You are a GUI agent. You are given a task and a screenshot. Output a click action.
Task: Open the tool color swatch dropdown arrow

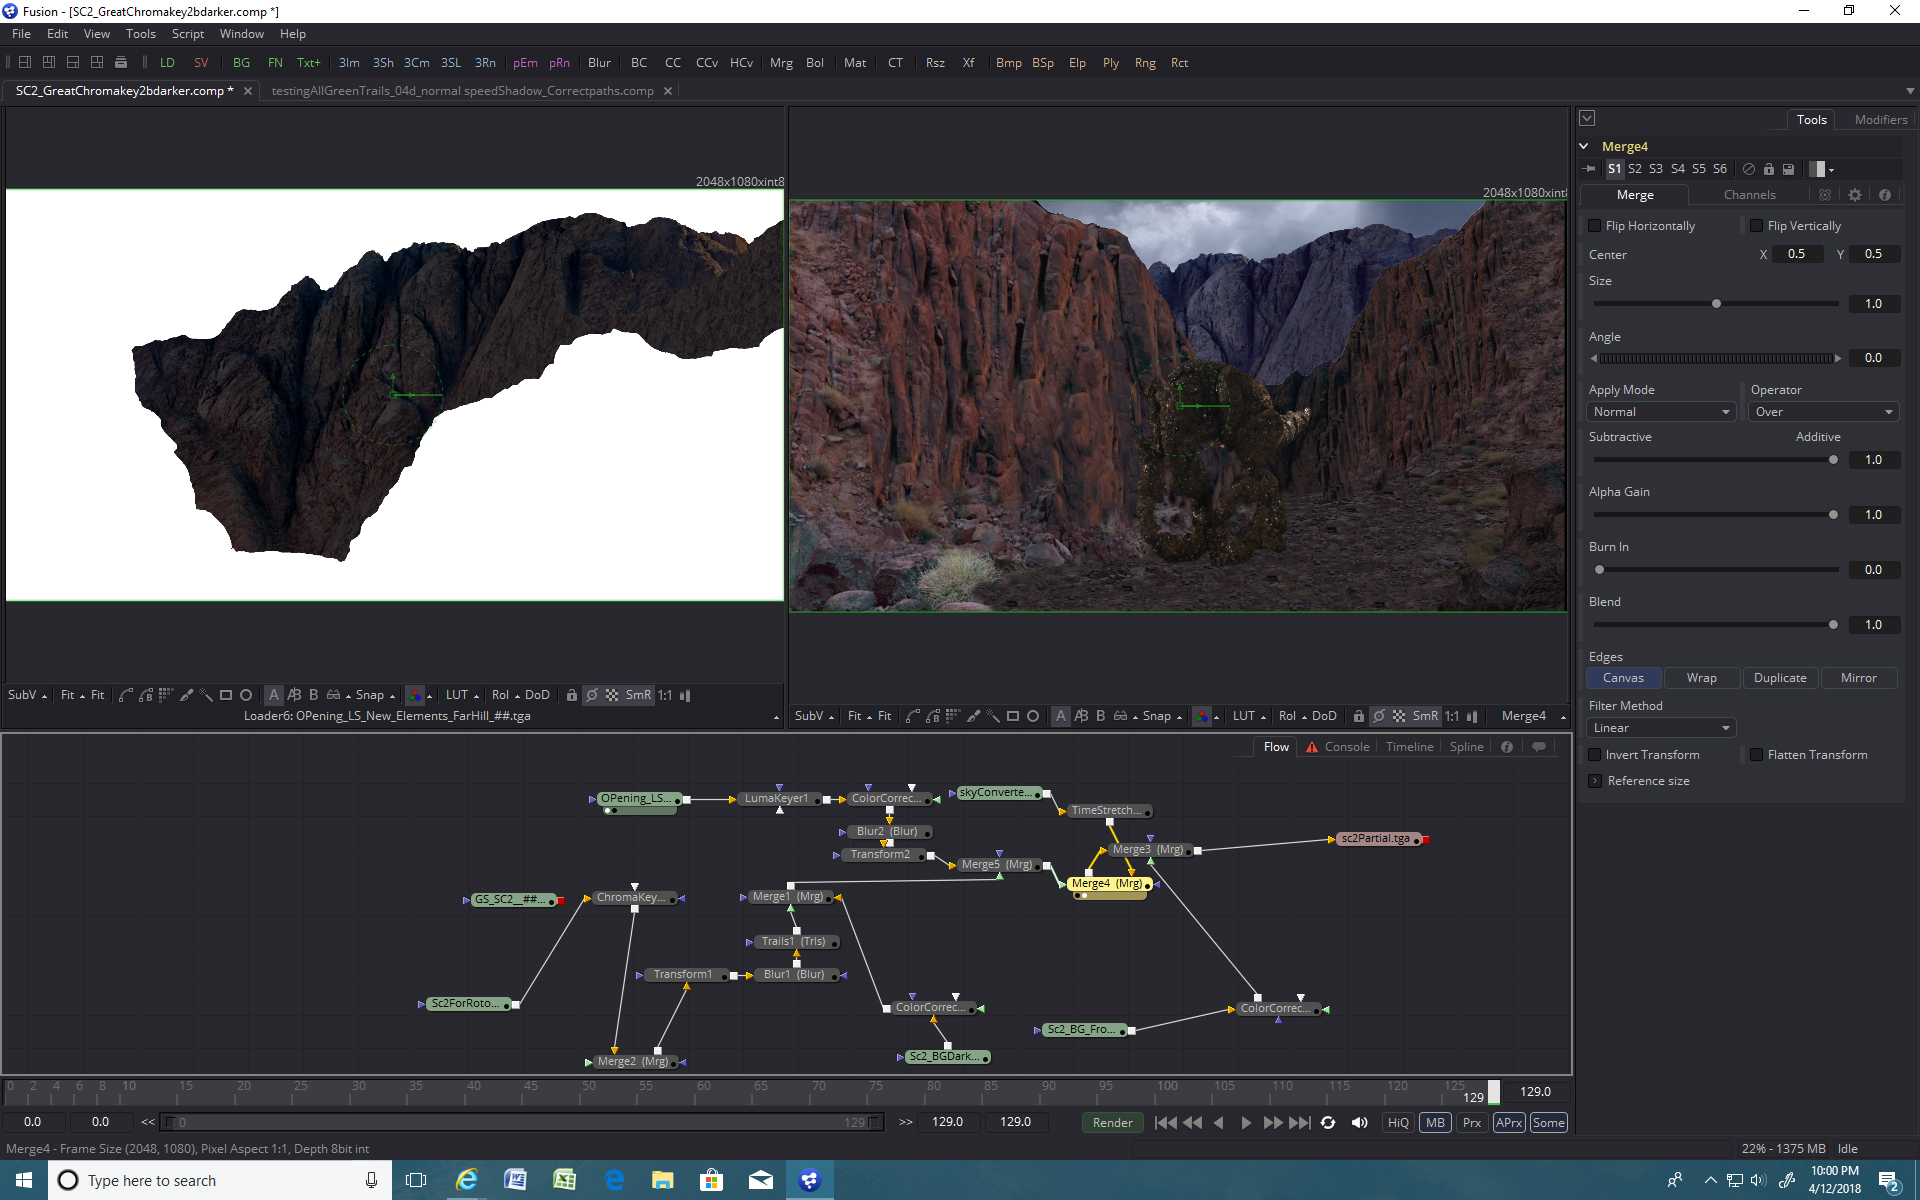click(x=1831, y=170)
